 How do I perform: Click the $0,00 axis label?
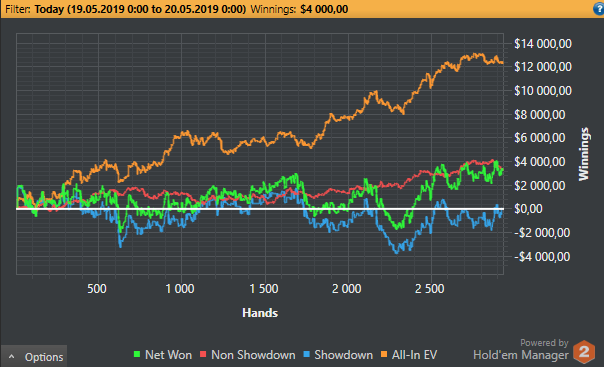tap(528, 209)
